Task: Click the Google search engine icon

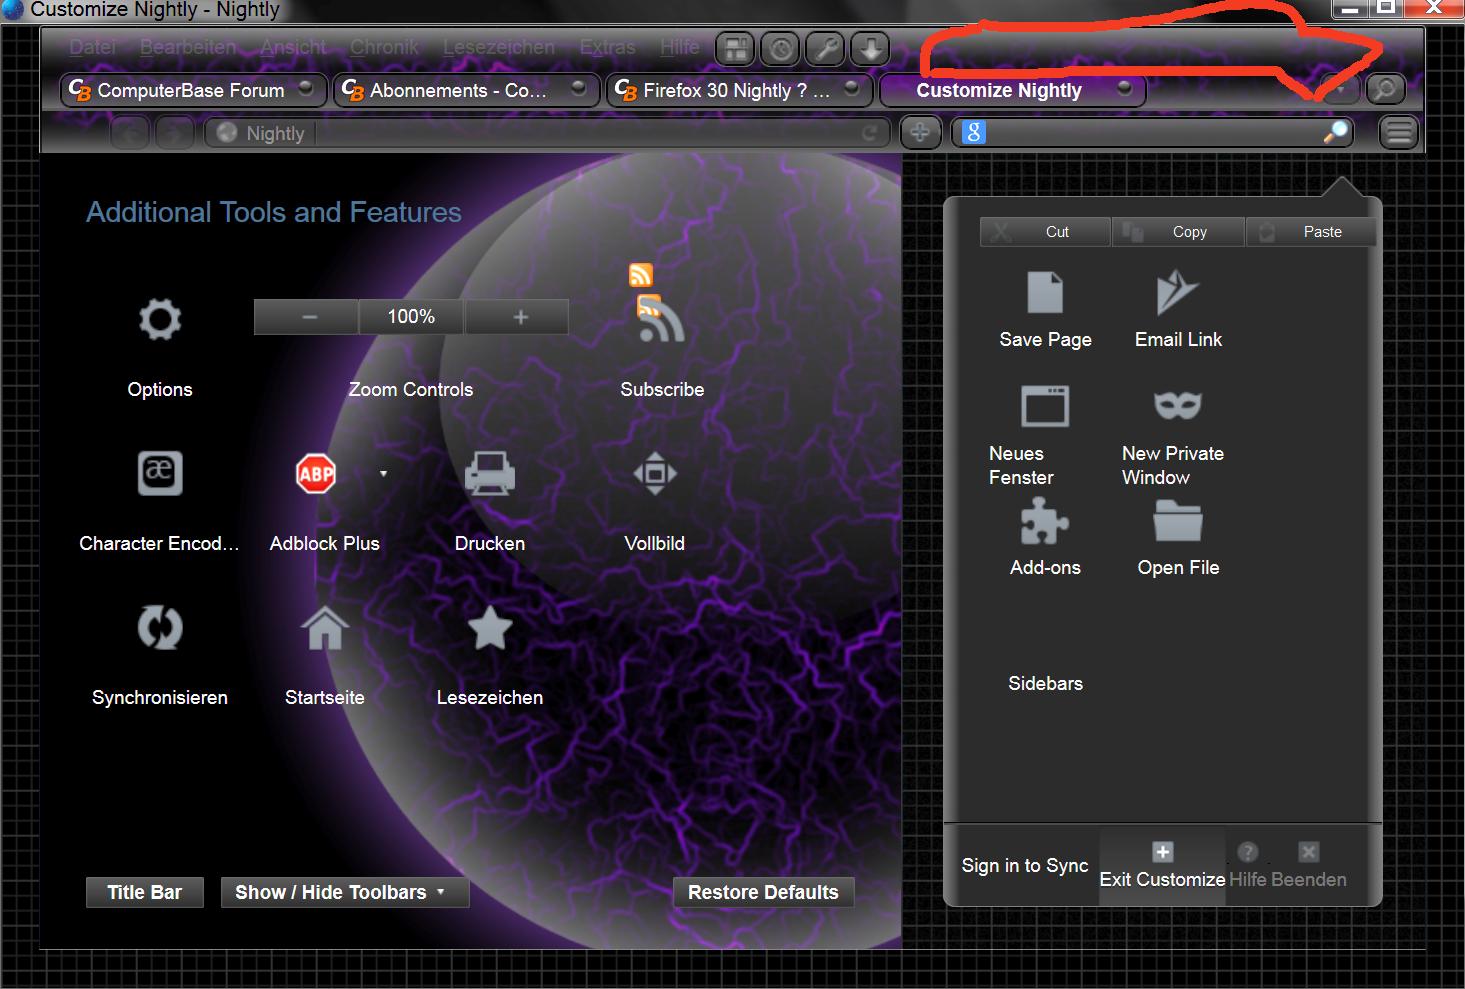Action: point(974,132)
